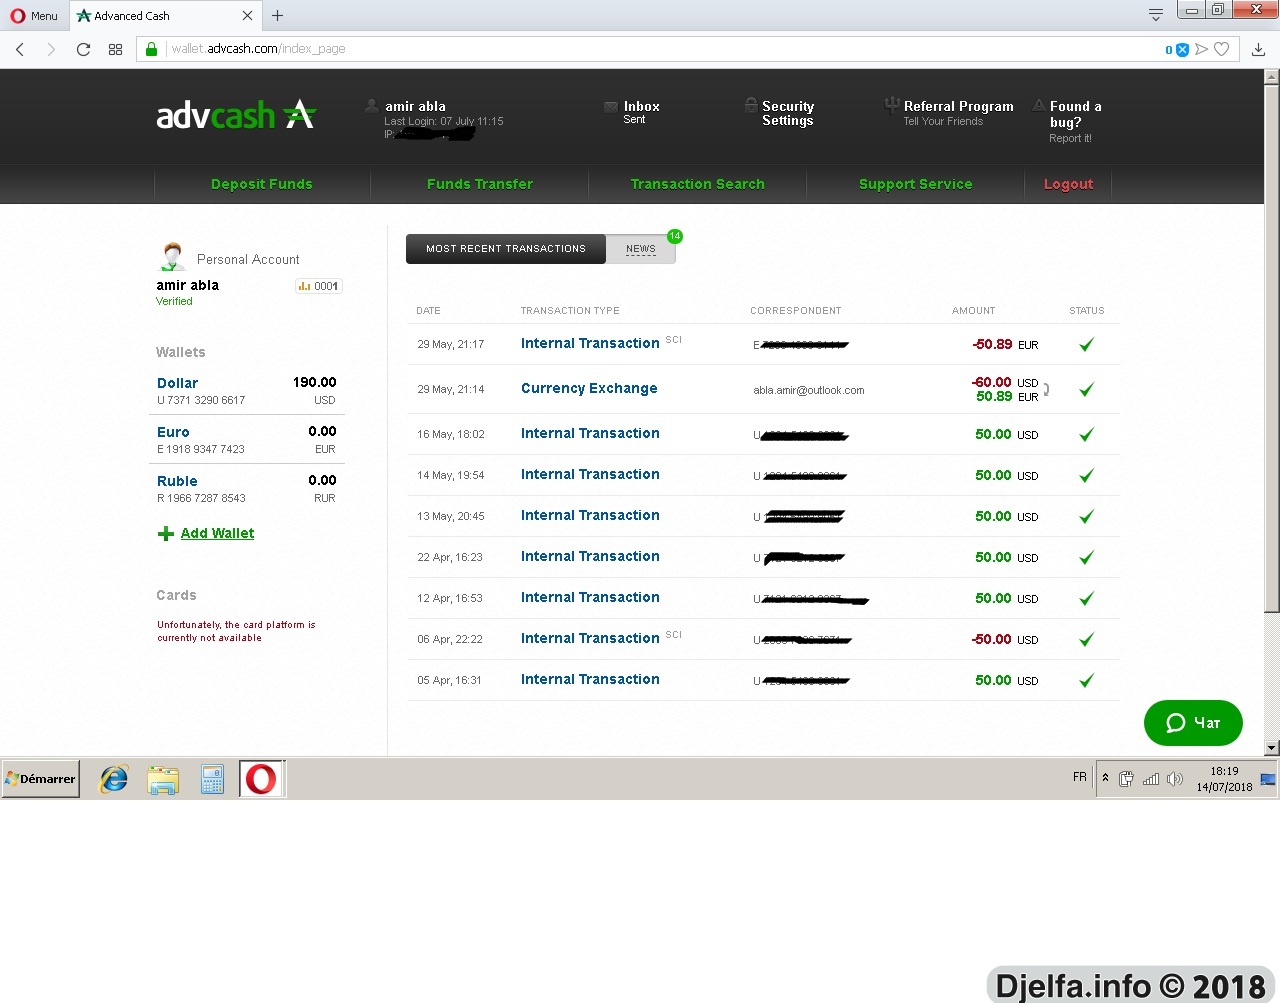The image size is (1280, 1003).
Task: Click status checkmark for 29 May 21:17 row
Action: pos(1087,344)
